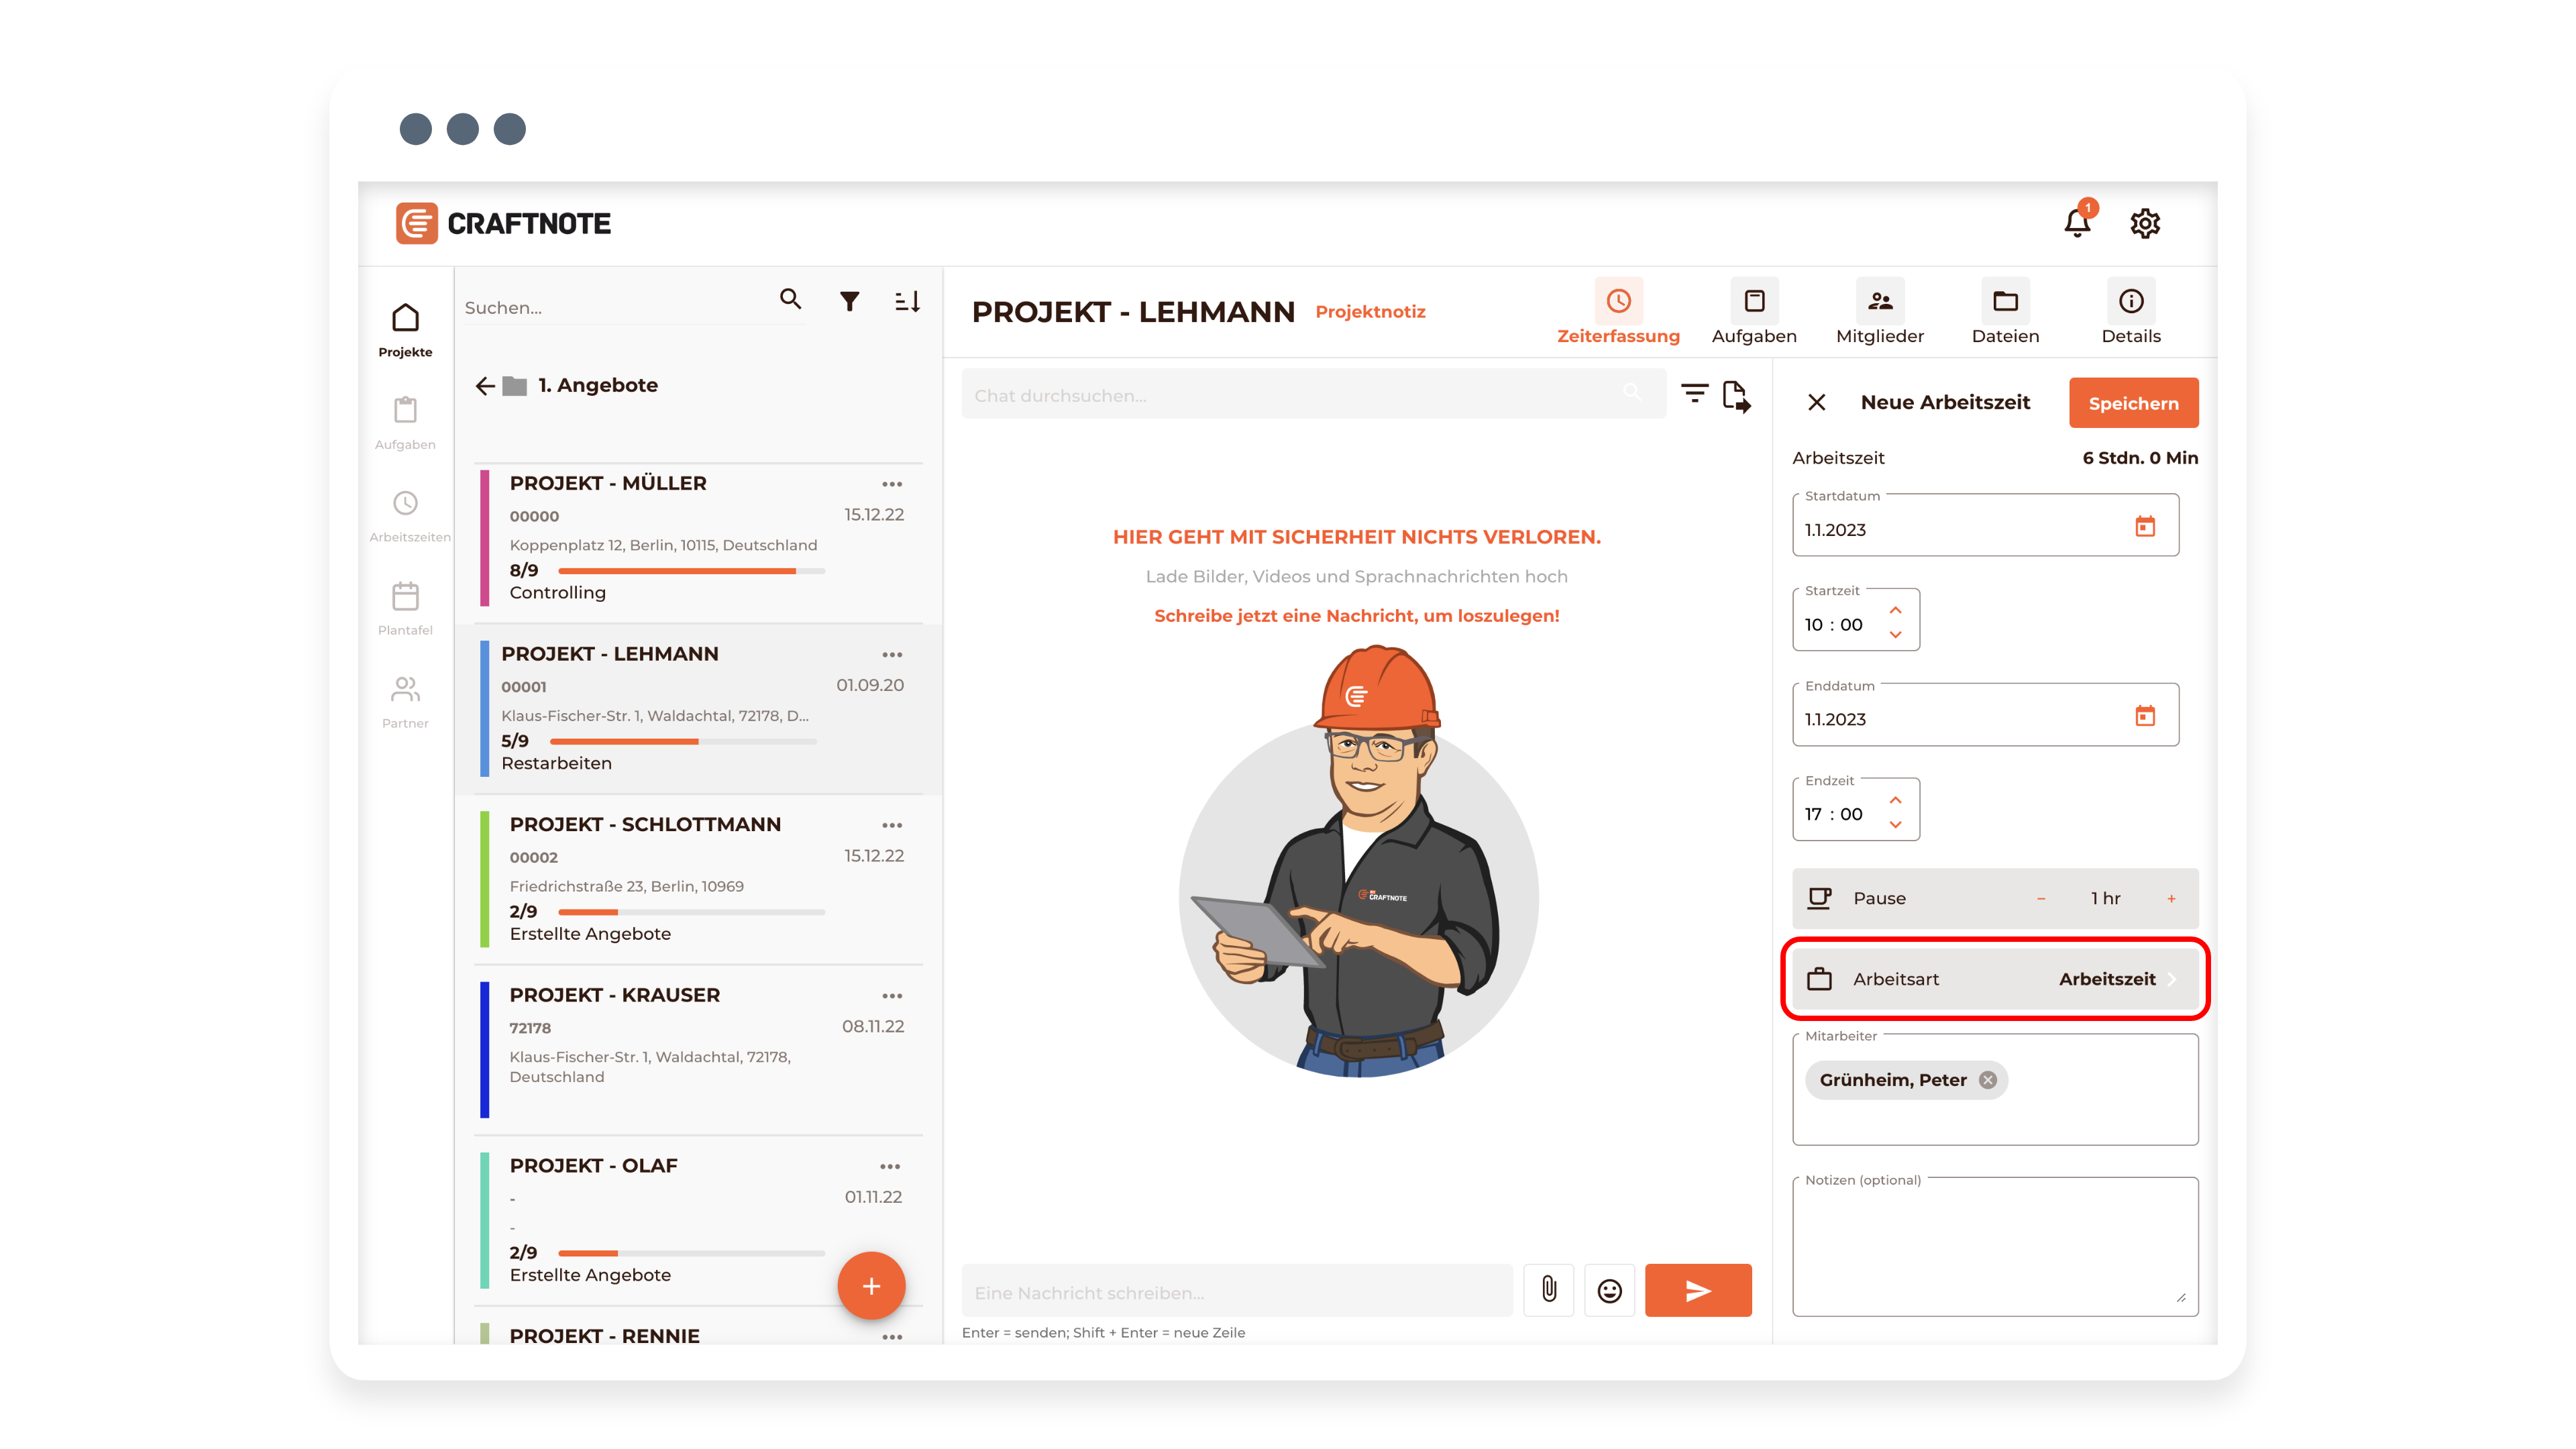
Task: Remove the Grünheim, Peter employee chip
Action: pos(1988,1080)
